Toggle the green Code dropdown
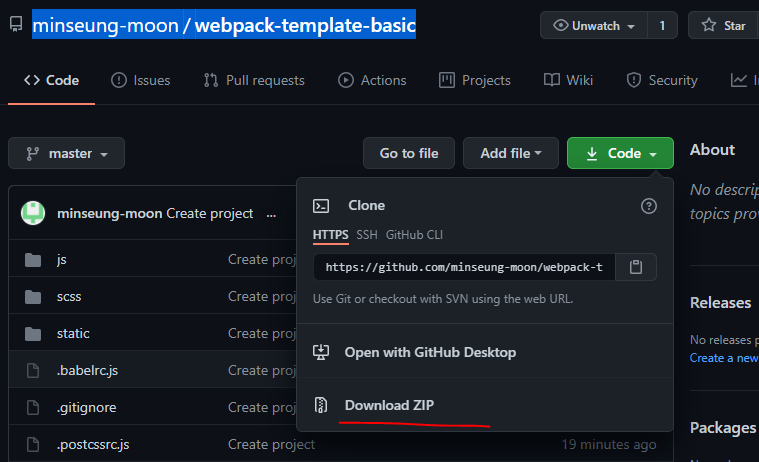This screenshot has width=759, height=462. [620, 154]
